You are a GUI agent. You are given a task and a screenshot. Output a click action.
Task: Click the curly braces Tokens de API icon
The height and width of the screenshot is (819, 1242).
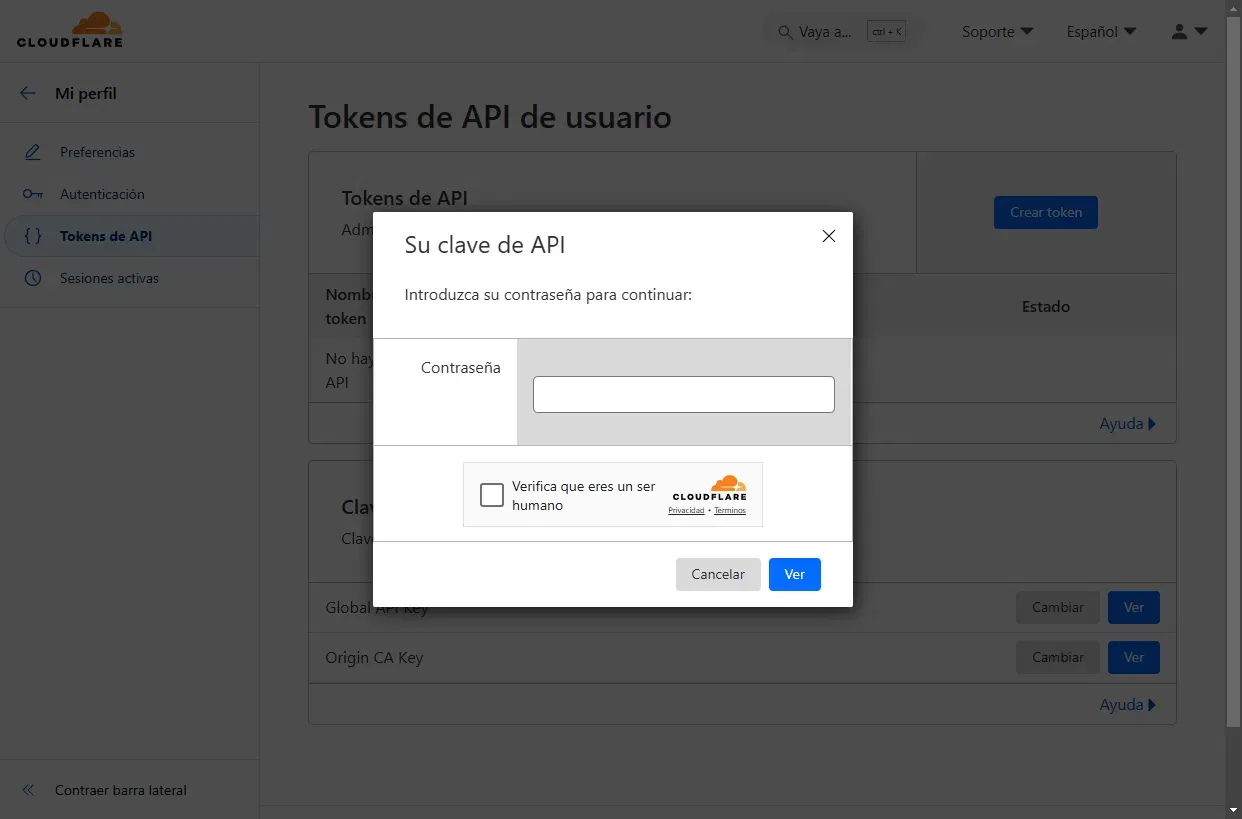pyautogui.click(x=33, y=236)
